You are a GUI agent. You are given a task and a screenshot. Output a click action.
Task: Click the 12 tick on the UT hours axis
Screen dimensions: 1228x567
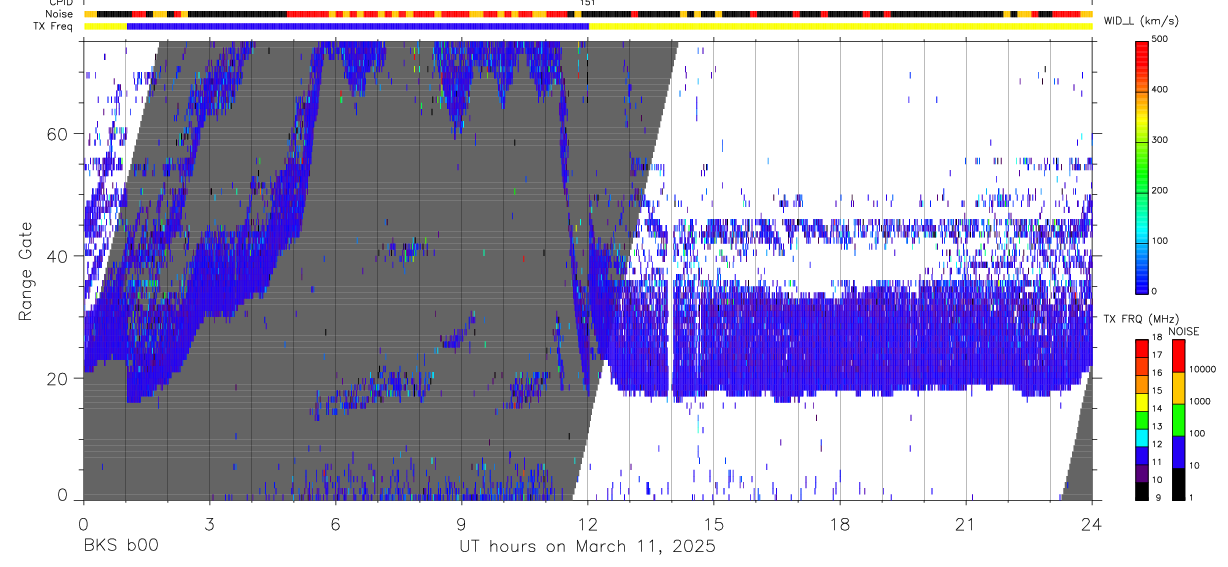point(587,524)
